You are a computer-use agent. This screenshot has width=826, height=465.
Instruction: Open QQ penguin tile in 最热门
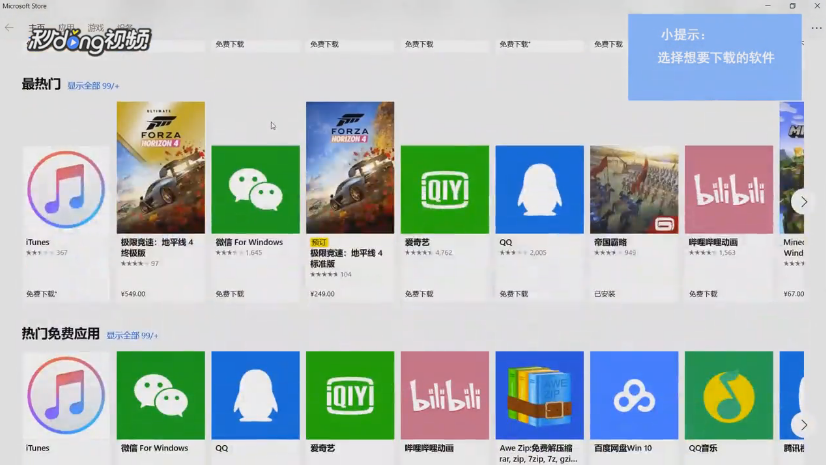click(539, 190)
